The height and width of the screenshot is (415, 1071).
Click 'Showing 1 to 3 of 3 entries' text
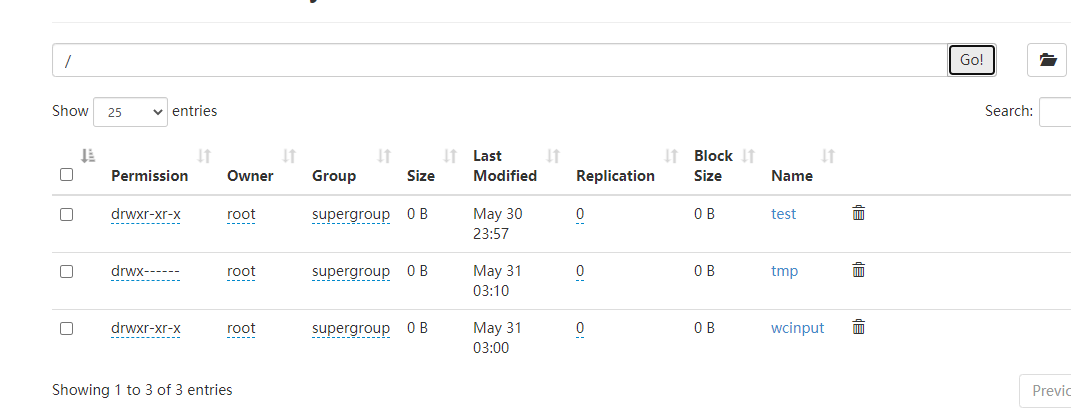coord(142,390)
